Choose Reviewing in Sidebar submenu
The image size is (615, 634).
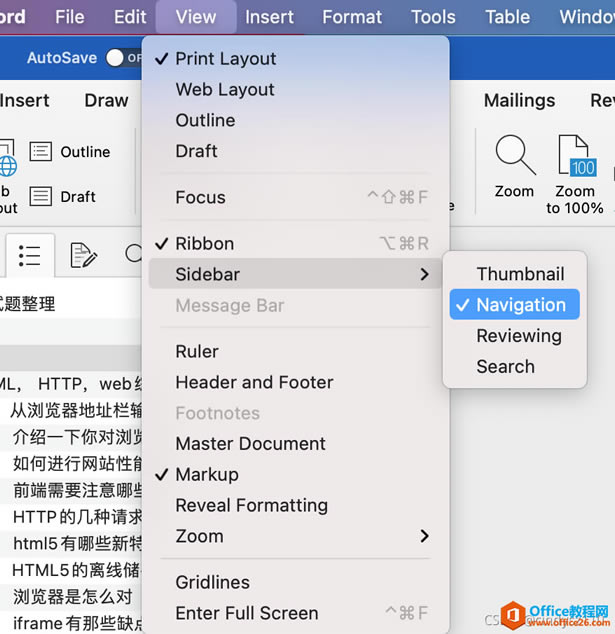tap(514, 336)
